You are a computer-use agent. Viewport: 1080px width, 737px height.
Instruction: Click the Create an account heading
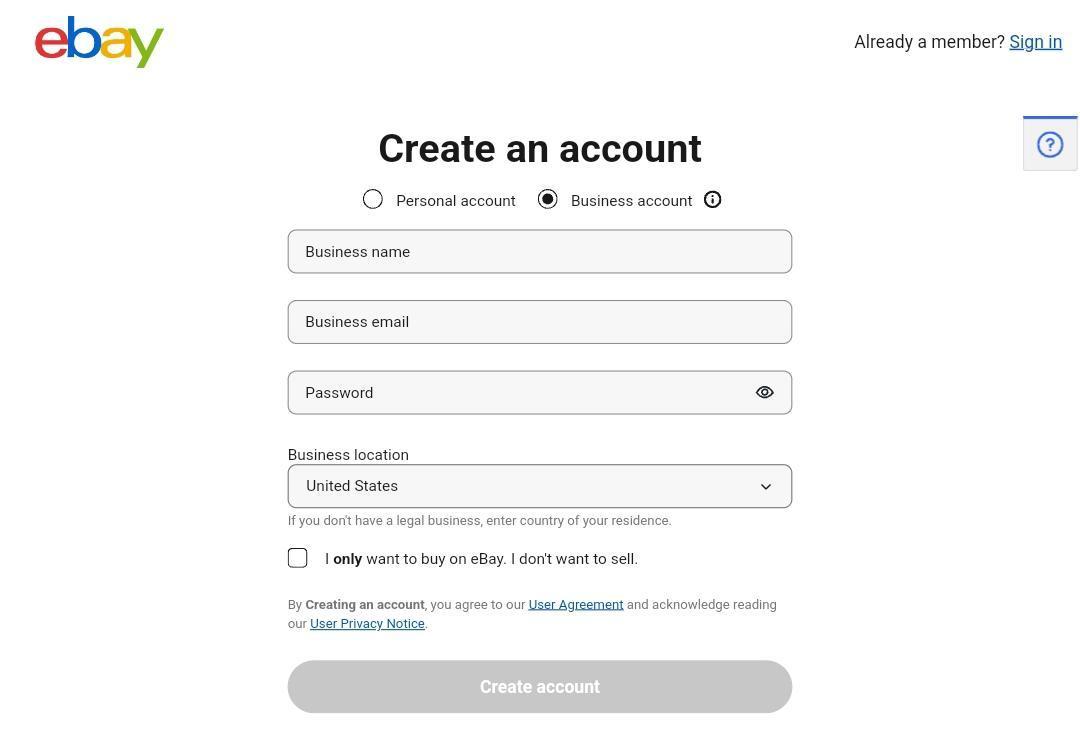pos(540,149)
